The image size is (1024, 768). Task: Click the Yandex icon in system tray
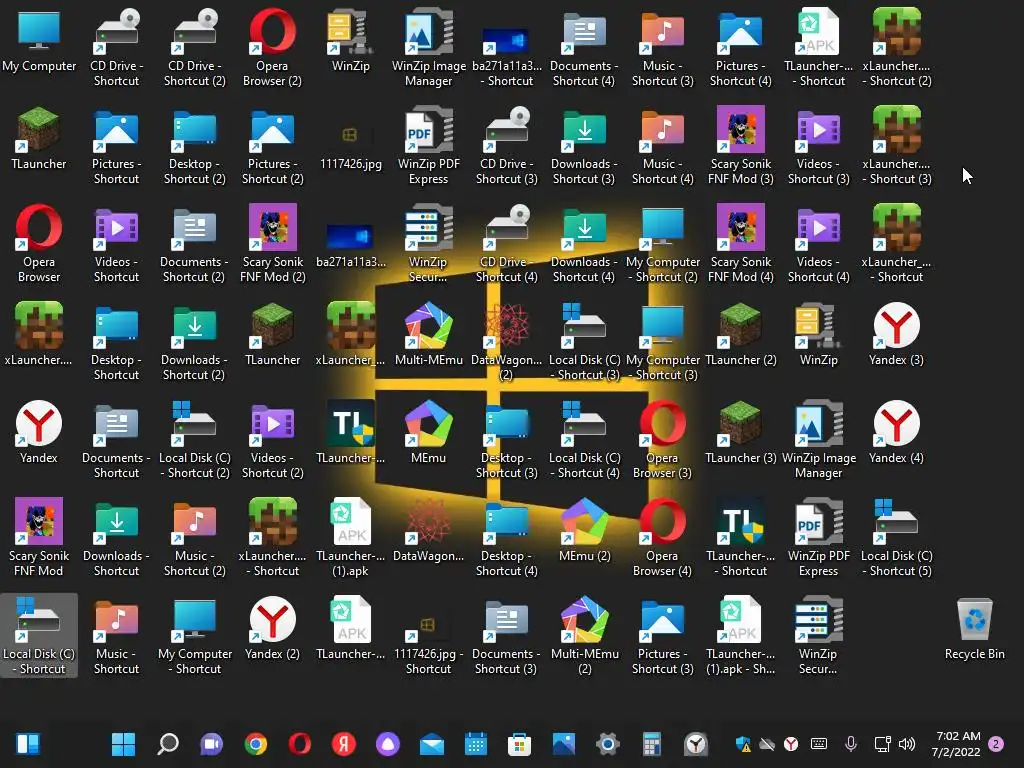(791, 743)
